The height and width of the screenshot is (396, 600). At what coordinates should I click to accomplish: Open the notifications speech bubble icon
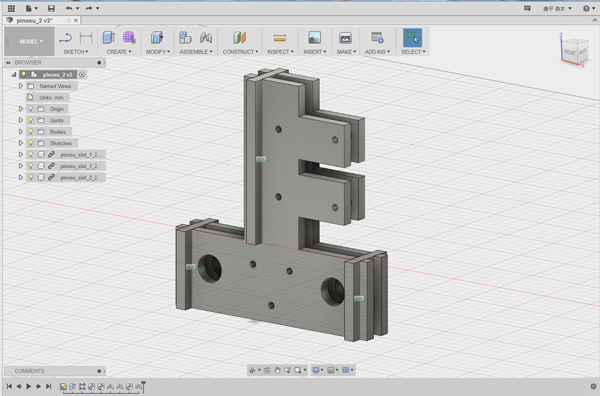coord(527,8)
